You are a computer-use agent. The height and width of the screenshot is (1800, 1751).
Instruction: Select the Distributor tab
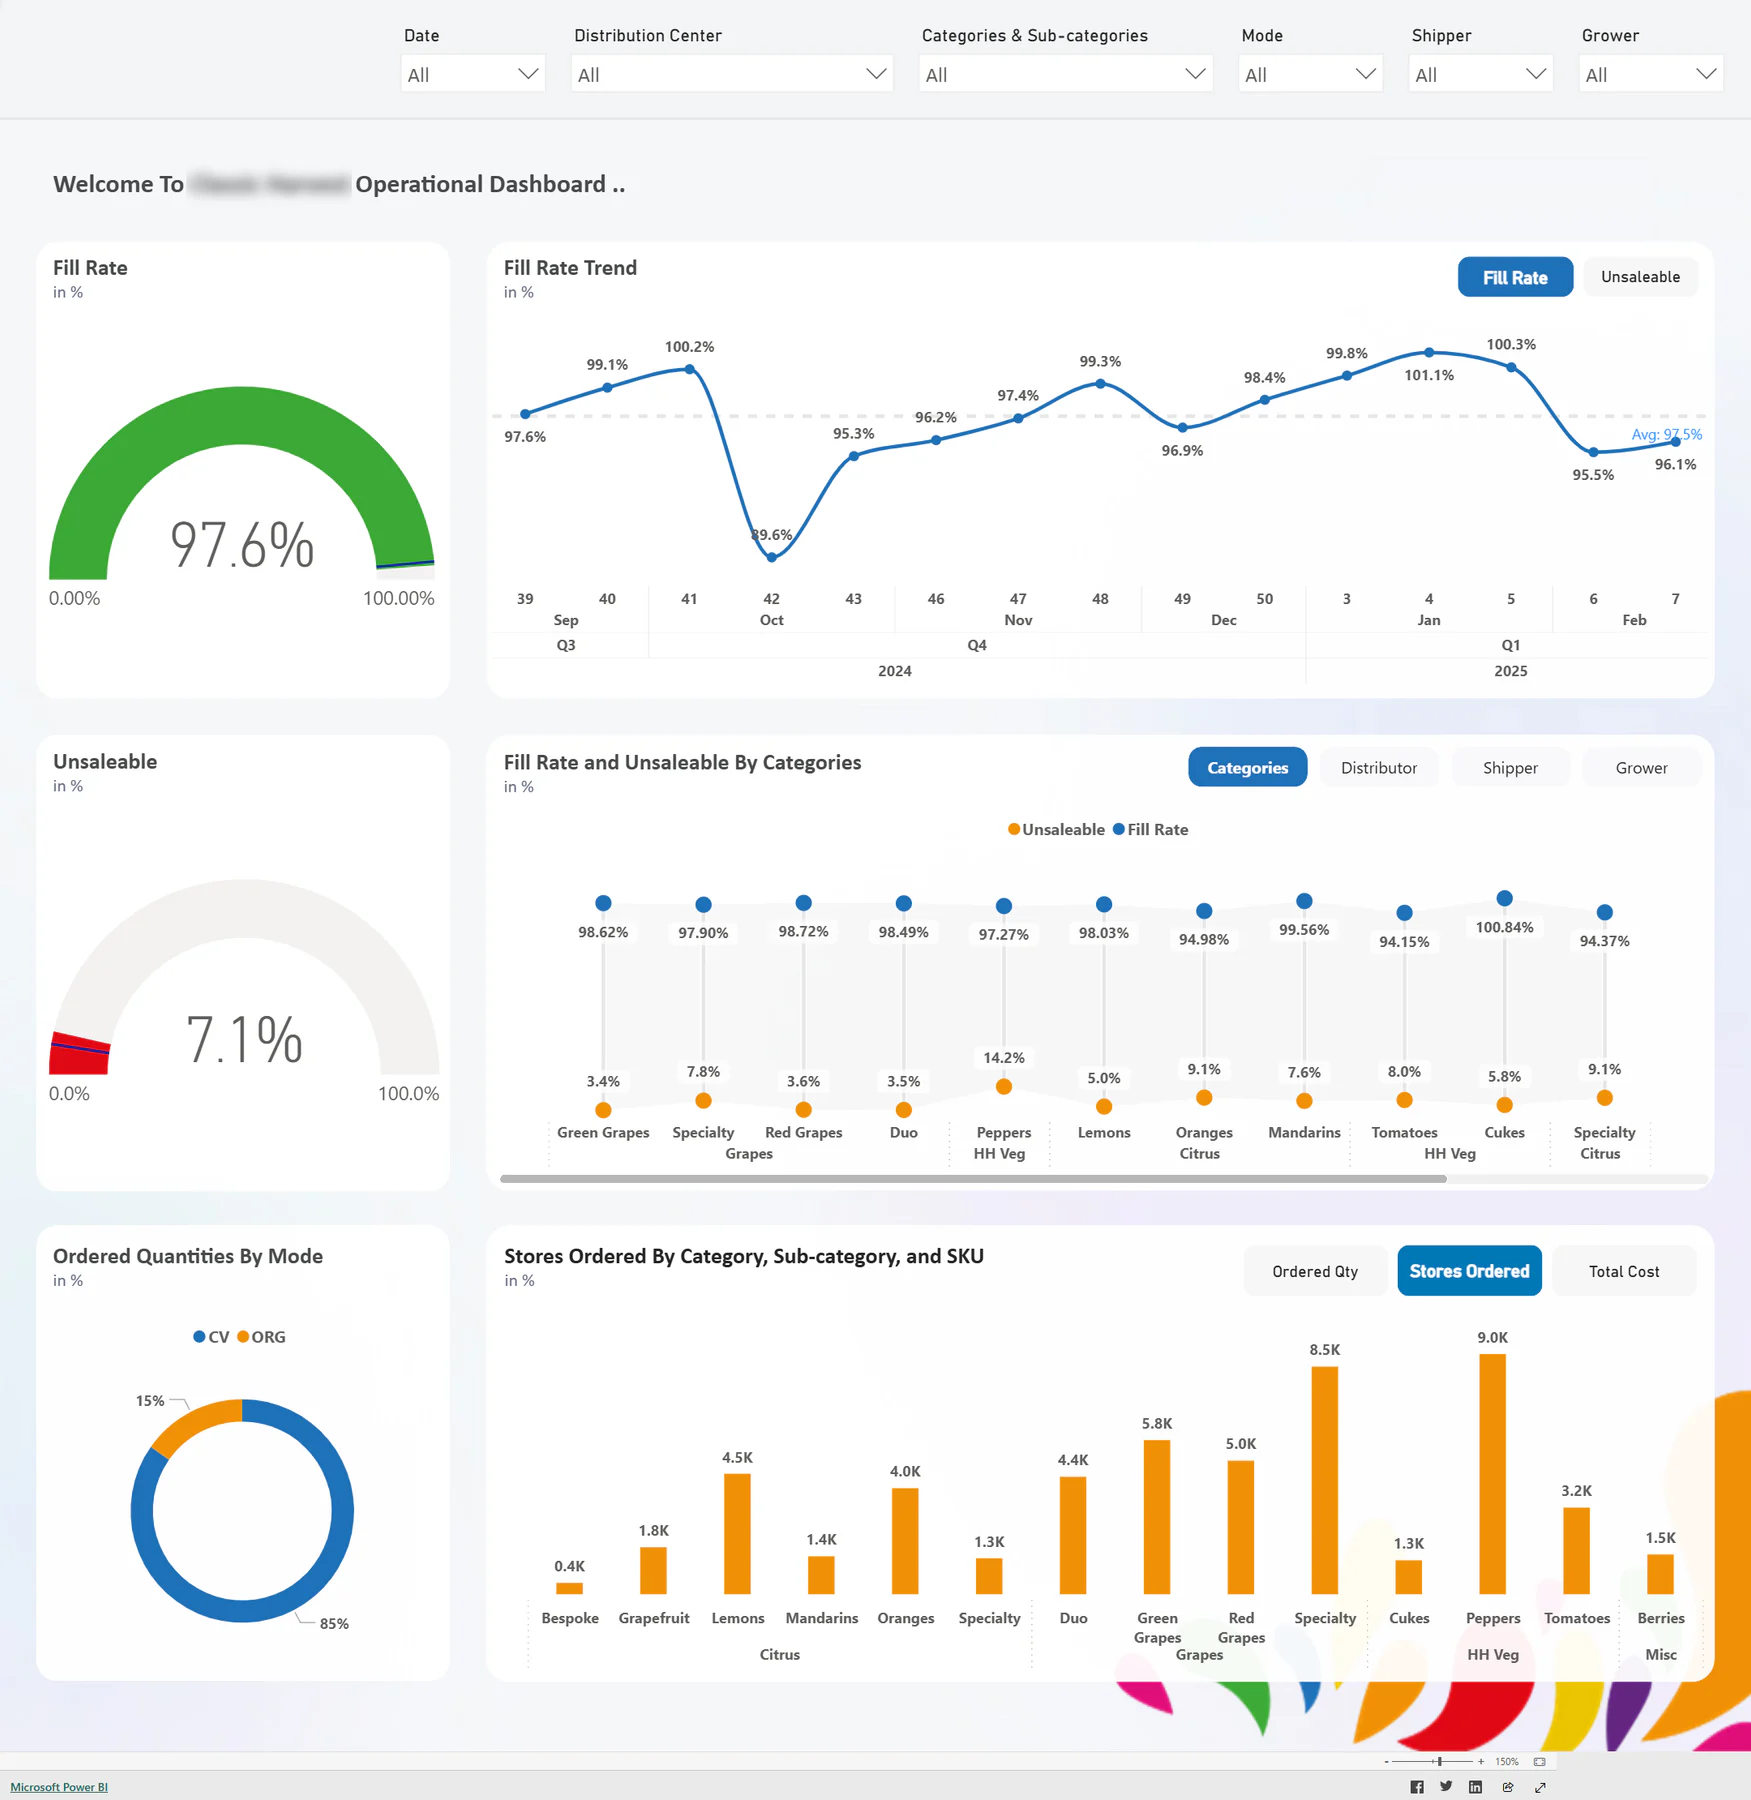pyautogui.click(x=1378, y=767)
